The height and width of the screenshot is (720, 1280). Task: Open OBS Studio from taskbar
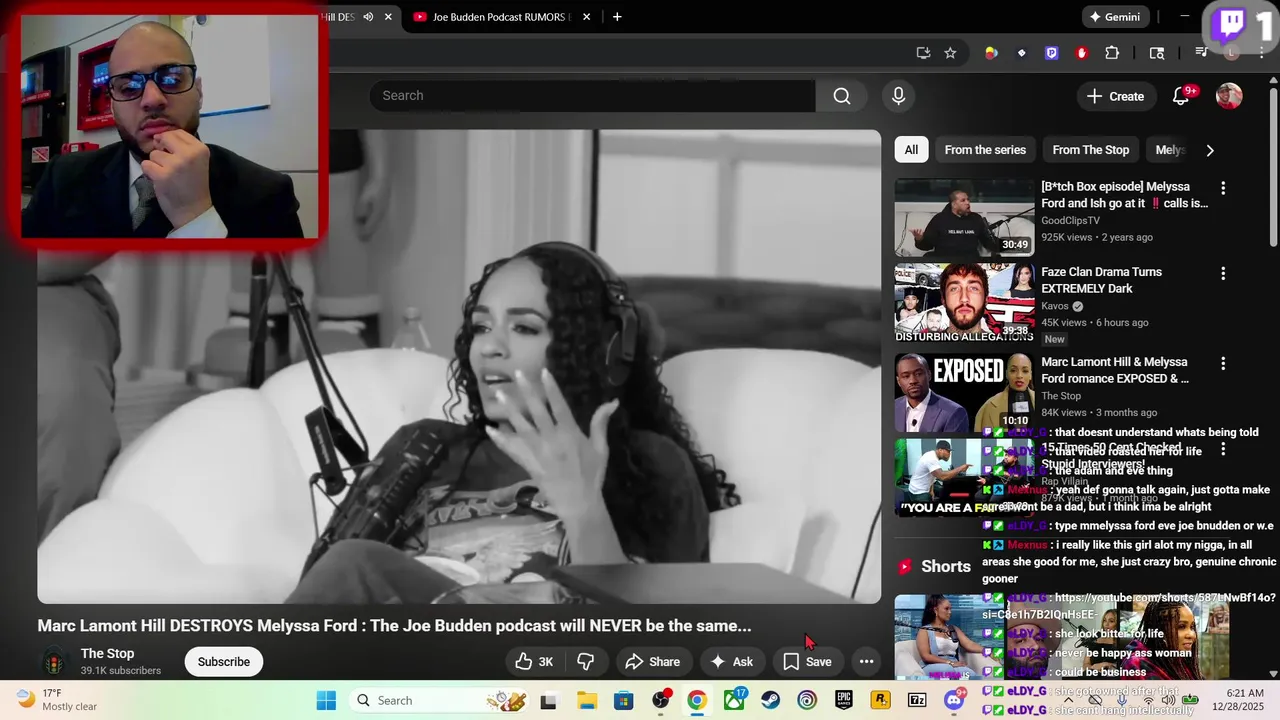coord(660,700)
